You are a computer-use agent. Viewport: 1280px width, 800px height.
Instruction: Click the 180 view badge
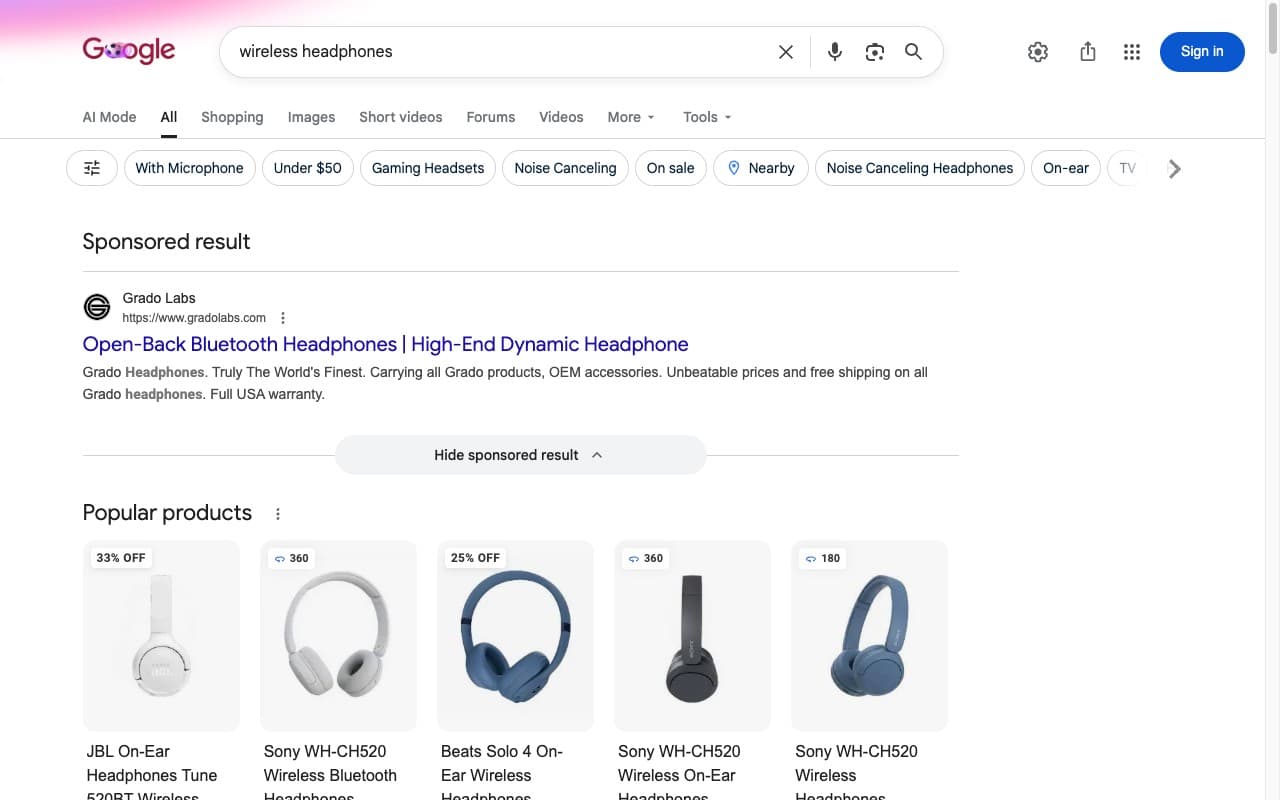(x=821, y=558)
